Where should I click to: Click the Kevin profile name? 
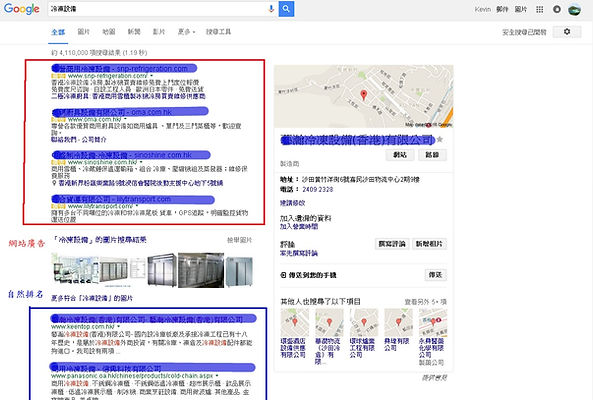(483, 9)
